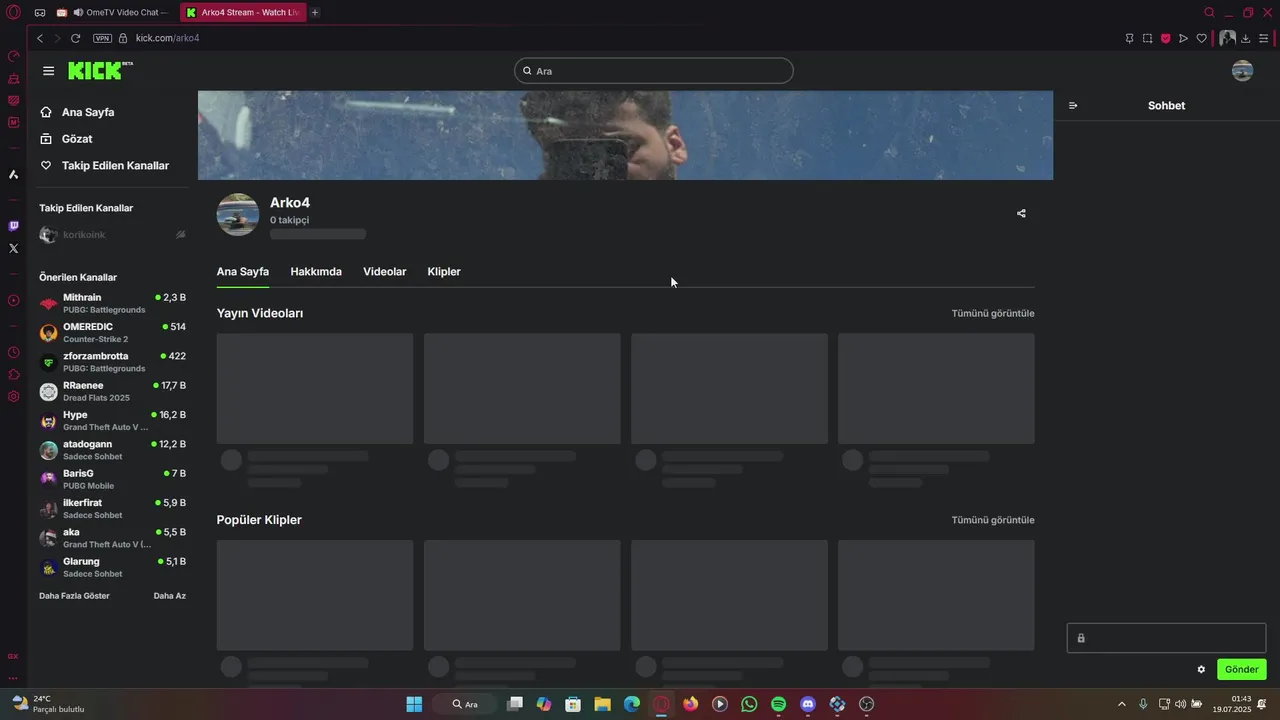Reload the page
Screen dimensions: 1280x720
(x=75, y=38)
